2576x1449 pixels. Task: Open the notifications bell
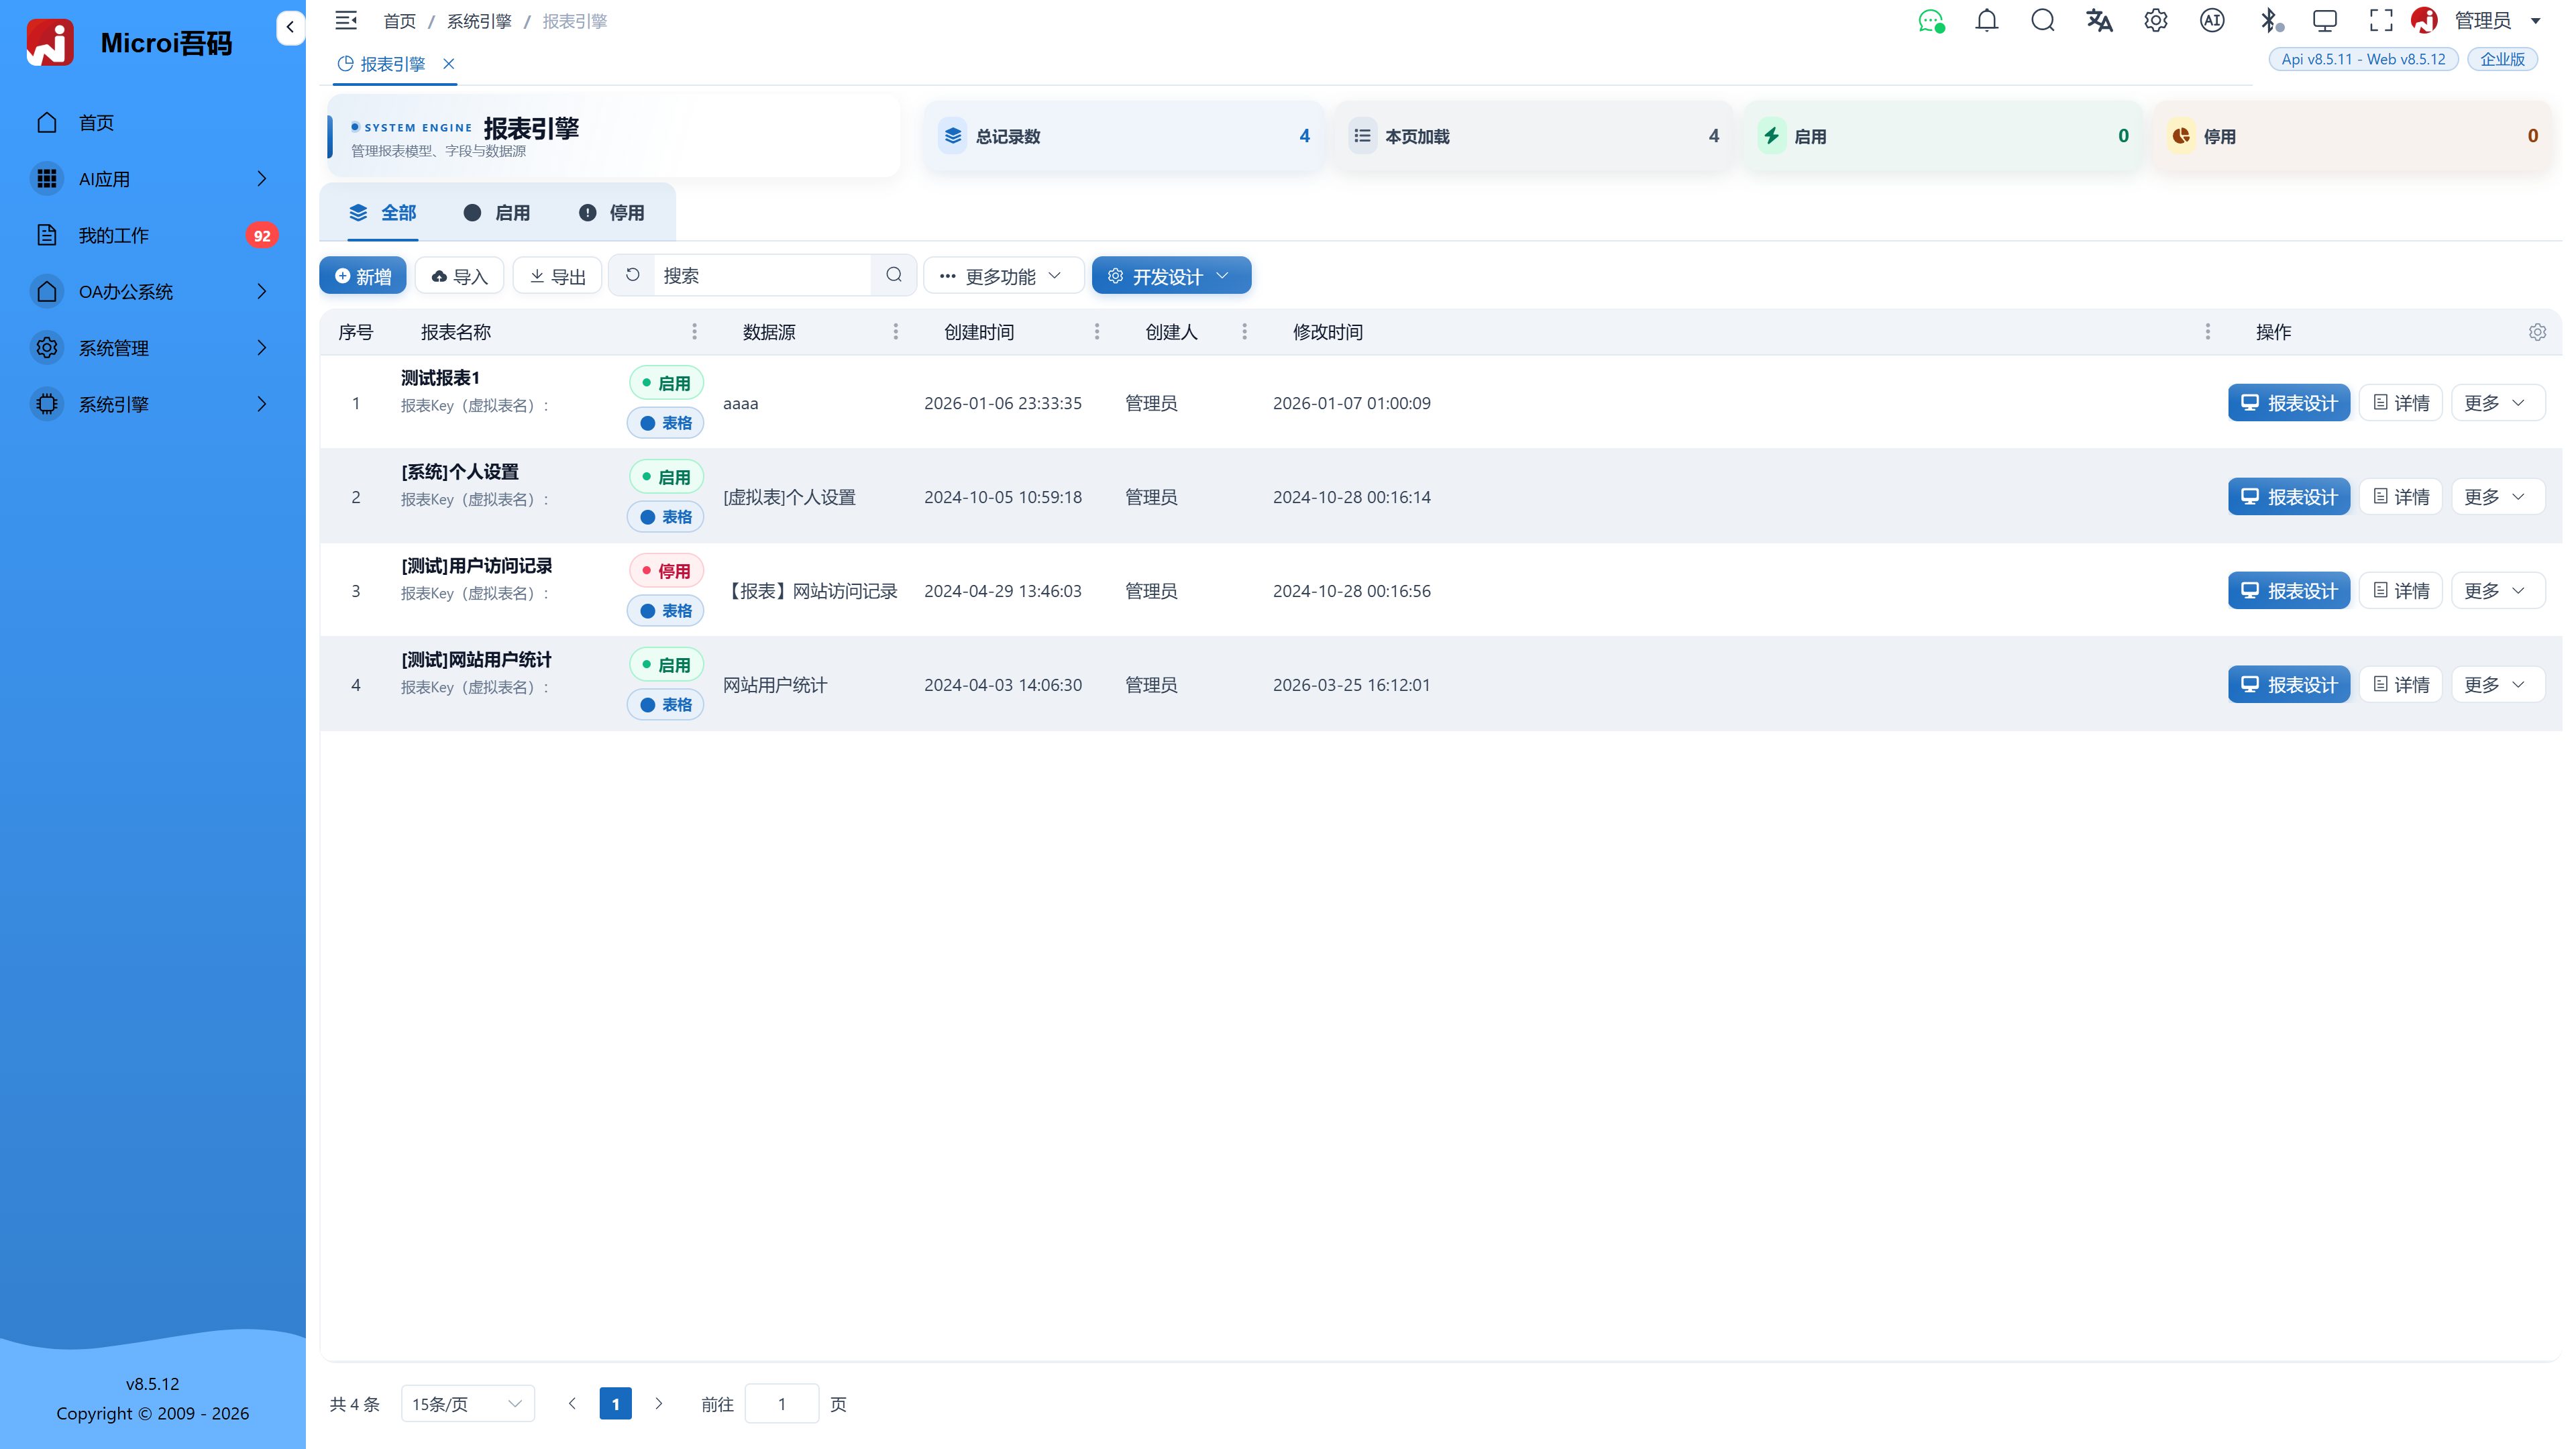point(1987,20)
